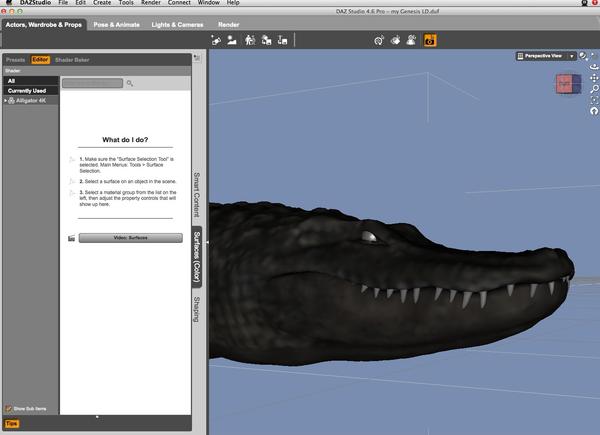600x435 pixels.
Task: Open the Edit menu
Action: 80,2
